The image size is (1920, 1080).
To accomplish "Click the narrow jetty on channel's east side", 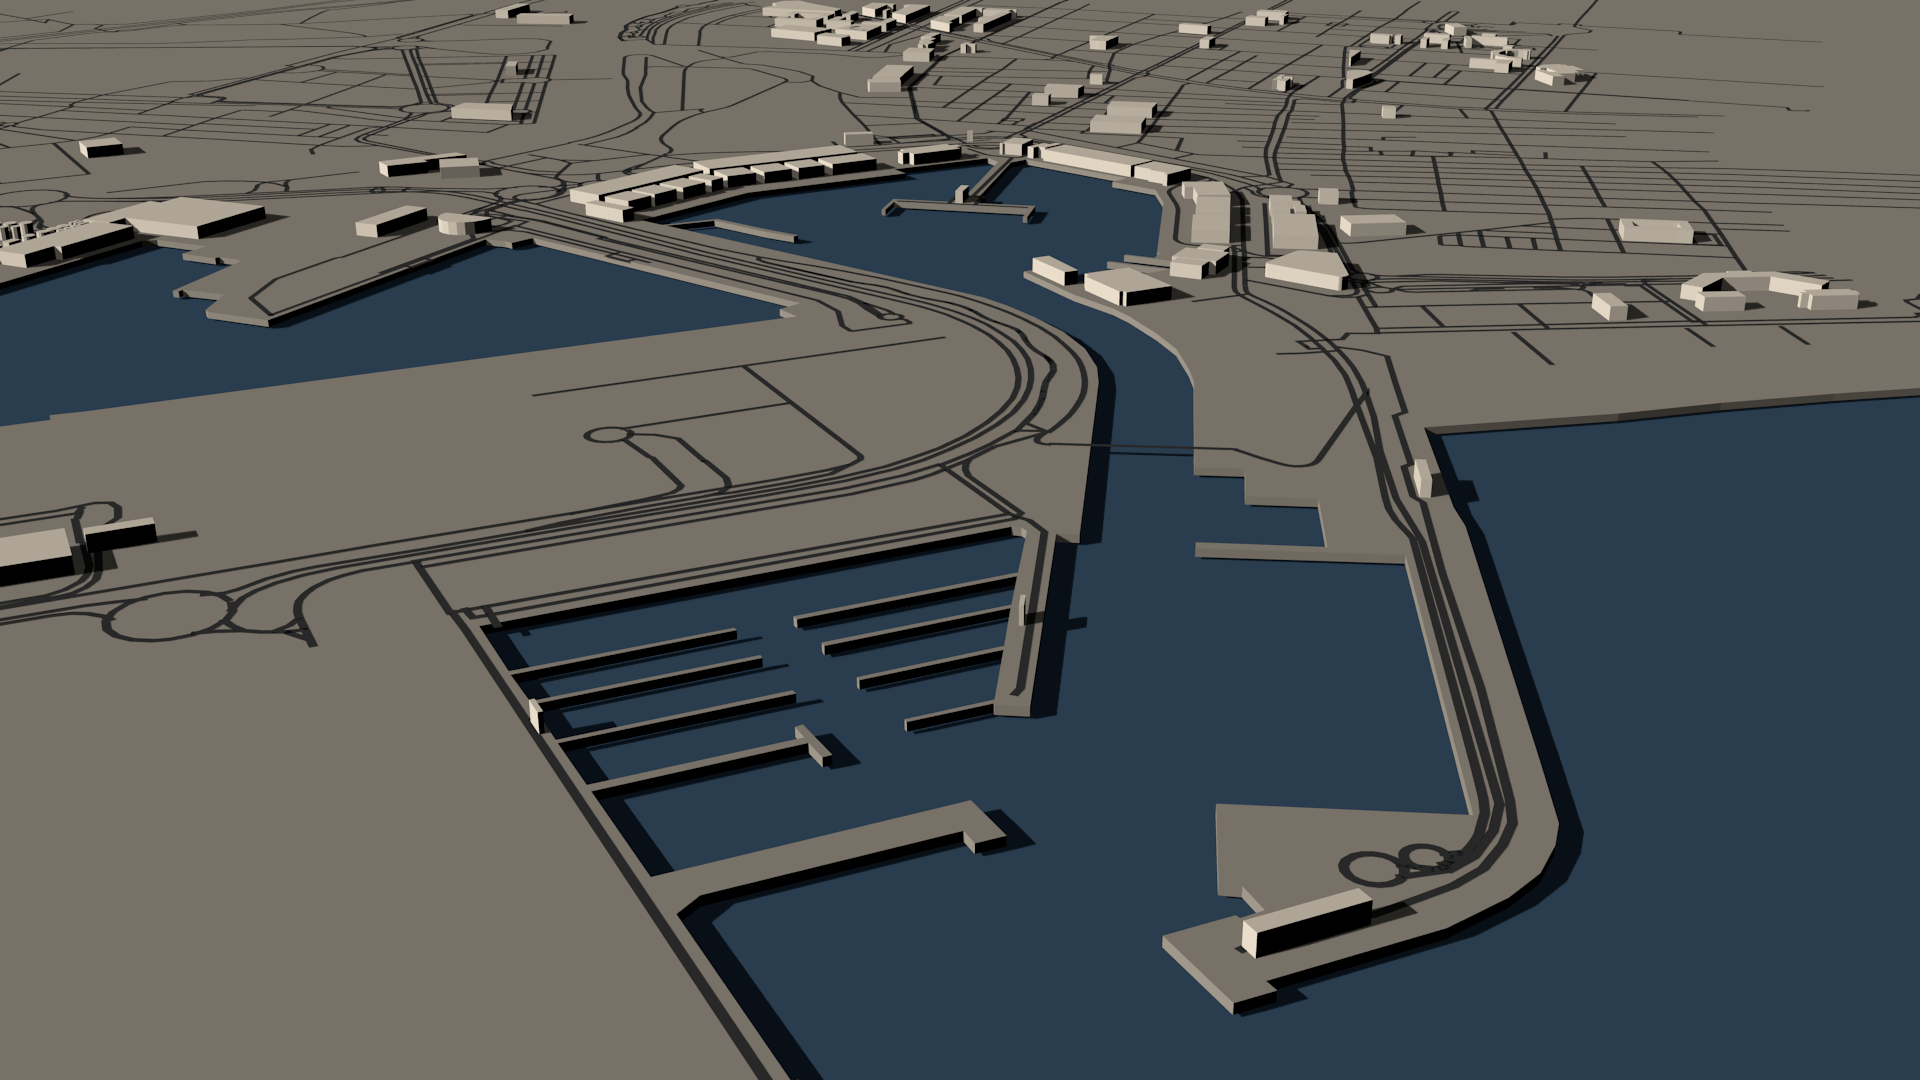I will 1260,551.
